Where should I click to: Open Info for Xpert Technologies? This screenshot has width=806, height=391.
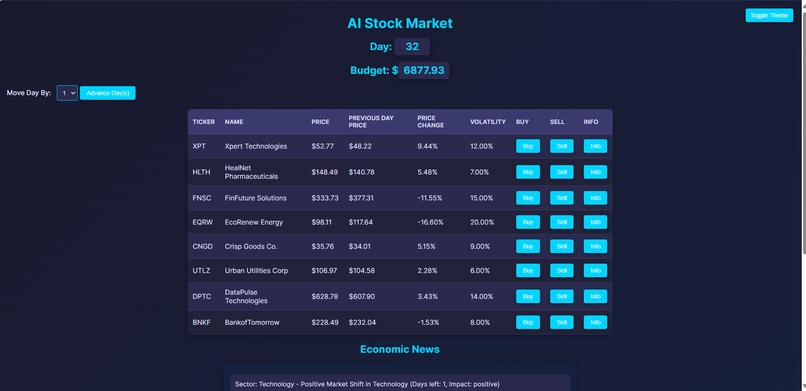(x=595, y=146)
